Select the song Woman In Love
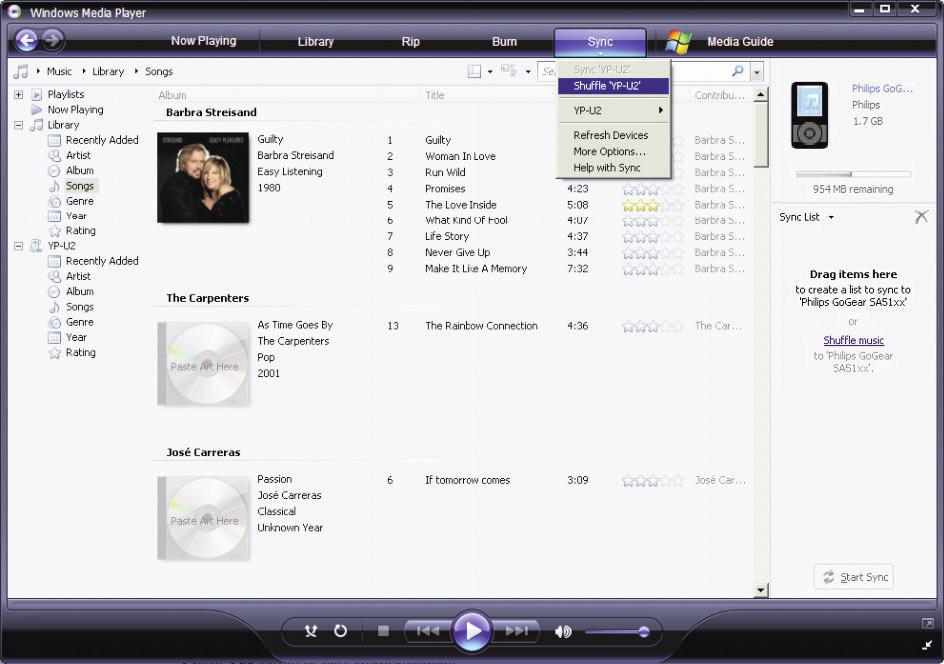Screen dimensions: 944x664 460,156
